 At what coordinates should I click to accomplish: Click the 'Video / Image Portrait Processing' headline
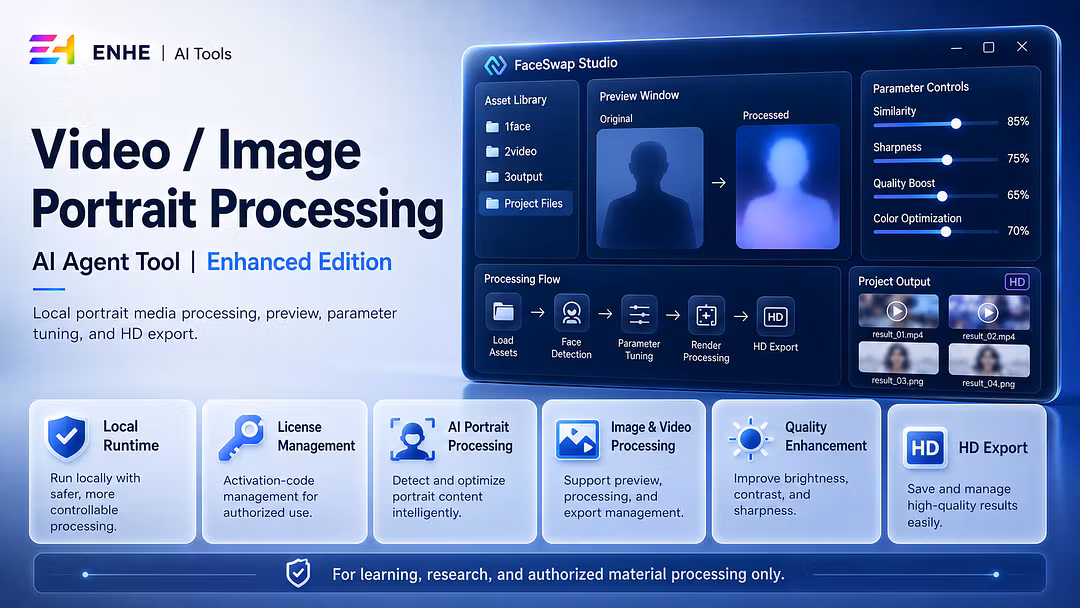coord(238,180)
